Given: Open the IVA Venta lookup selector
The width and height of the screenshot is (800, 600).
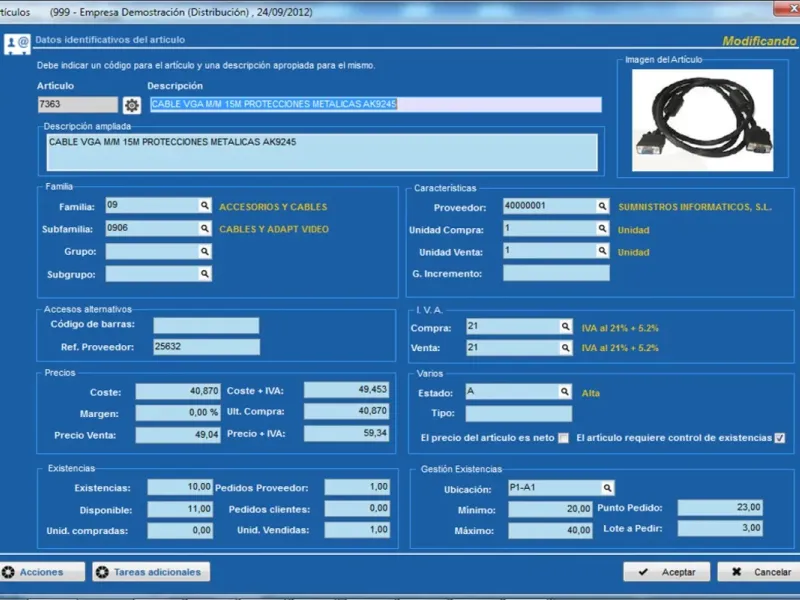Looking at the screenshot, I should click(565, 348).
